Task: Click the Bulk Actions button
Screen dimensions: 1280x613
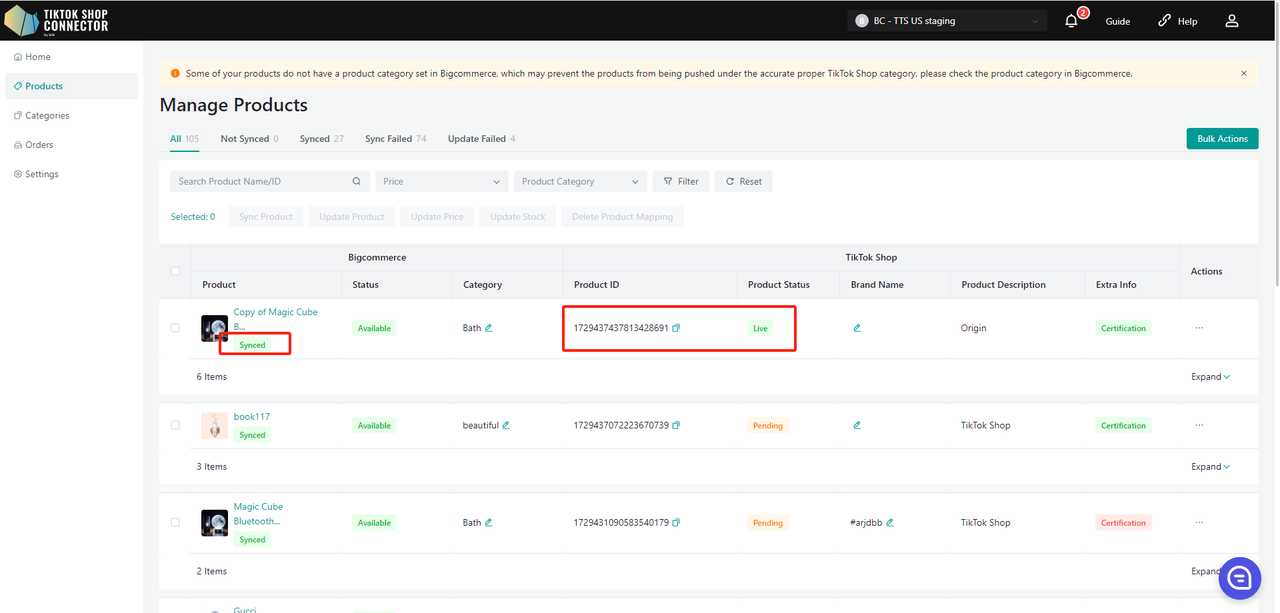Action: pos(1222,139)
